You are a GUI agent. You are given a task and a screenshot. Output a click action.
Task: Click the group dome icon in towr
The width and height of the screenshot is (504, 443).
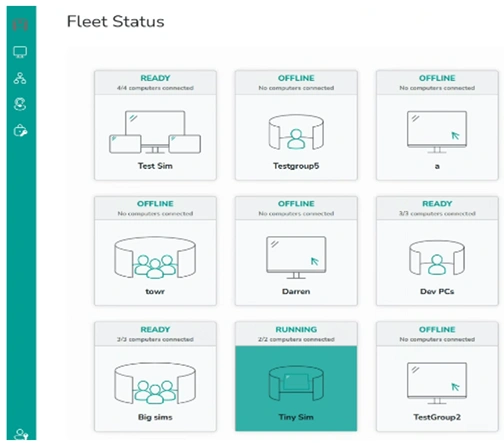(155, 257)
